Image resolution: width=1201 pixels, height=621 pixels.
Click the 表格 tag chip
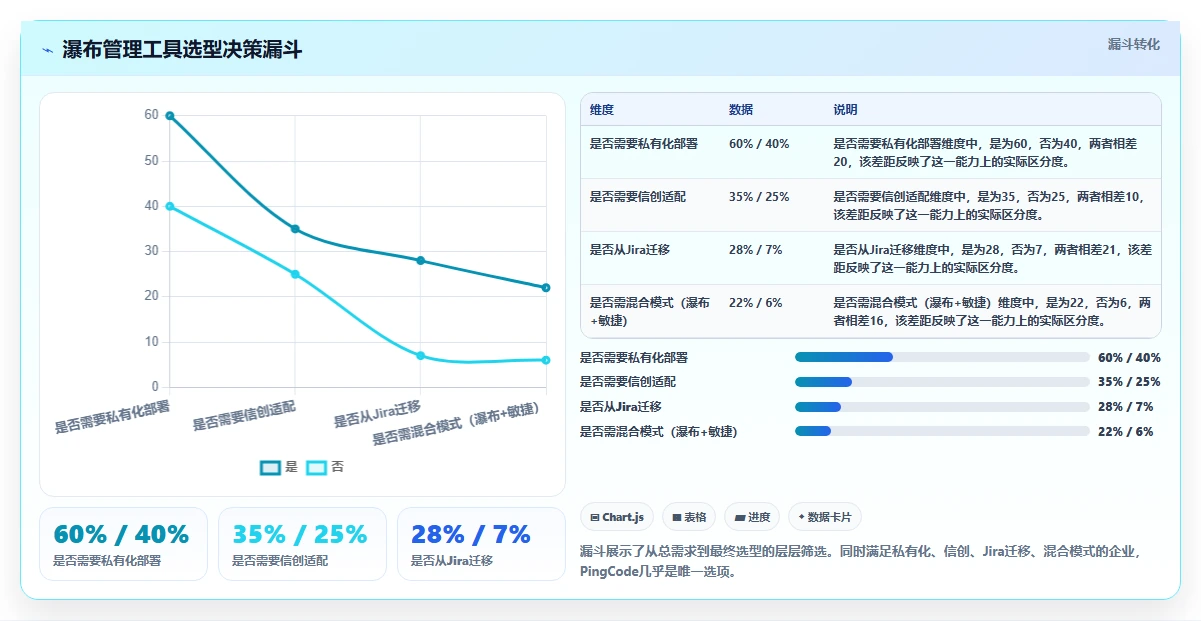point(689,517)
